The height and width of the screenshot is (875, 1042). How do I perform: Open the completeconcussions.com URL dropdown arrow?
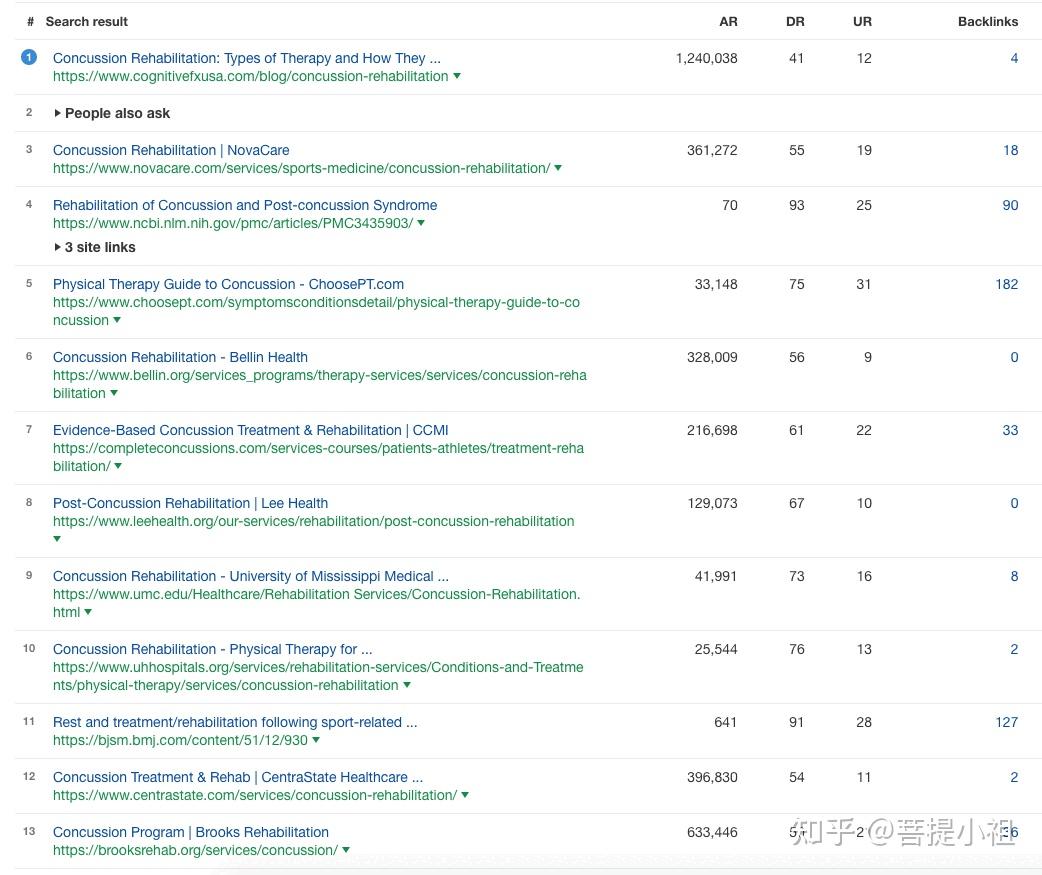[x=118, y=466]
